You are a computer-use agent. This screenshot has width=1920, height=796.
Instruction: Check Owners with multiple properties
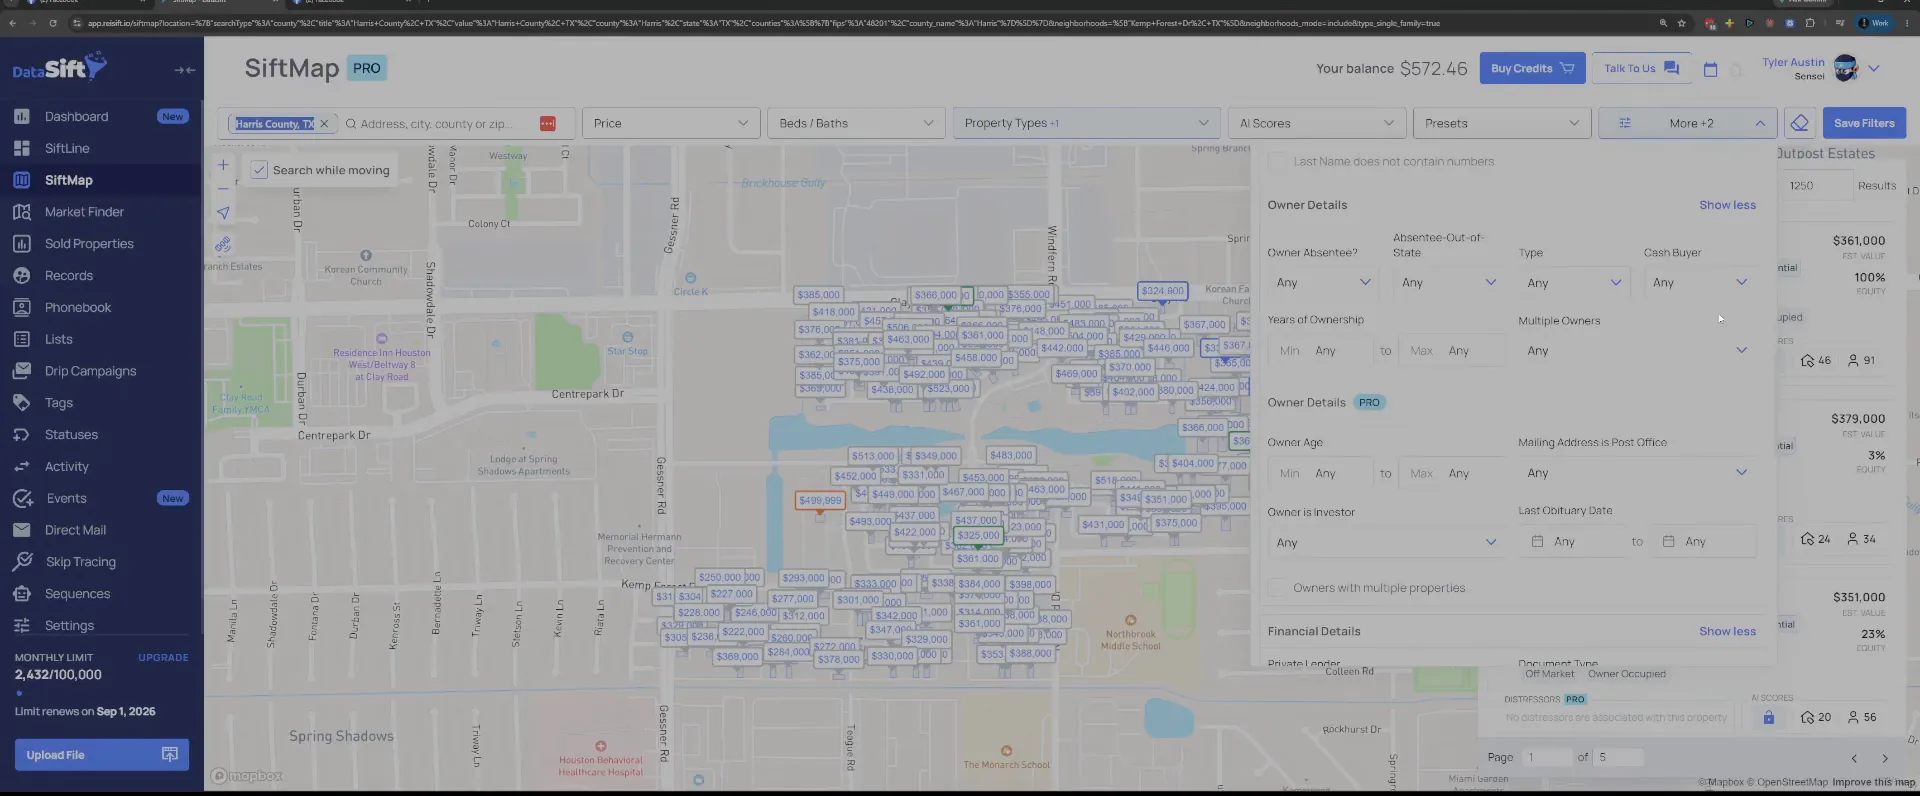pos(1277,588)
